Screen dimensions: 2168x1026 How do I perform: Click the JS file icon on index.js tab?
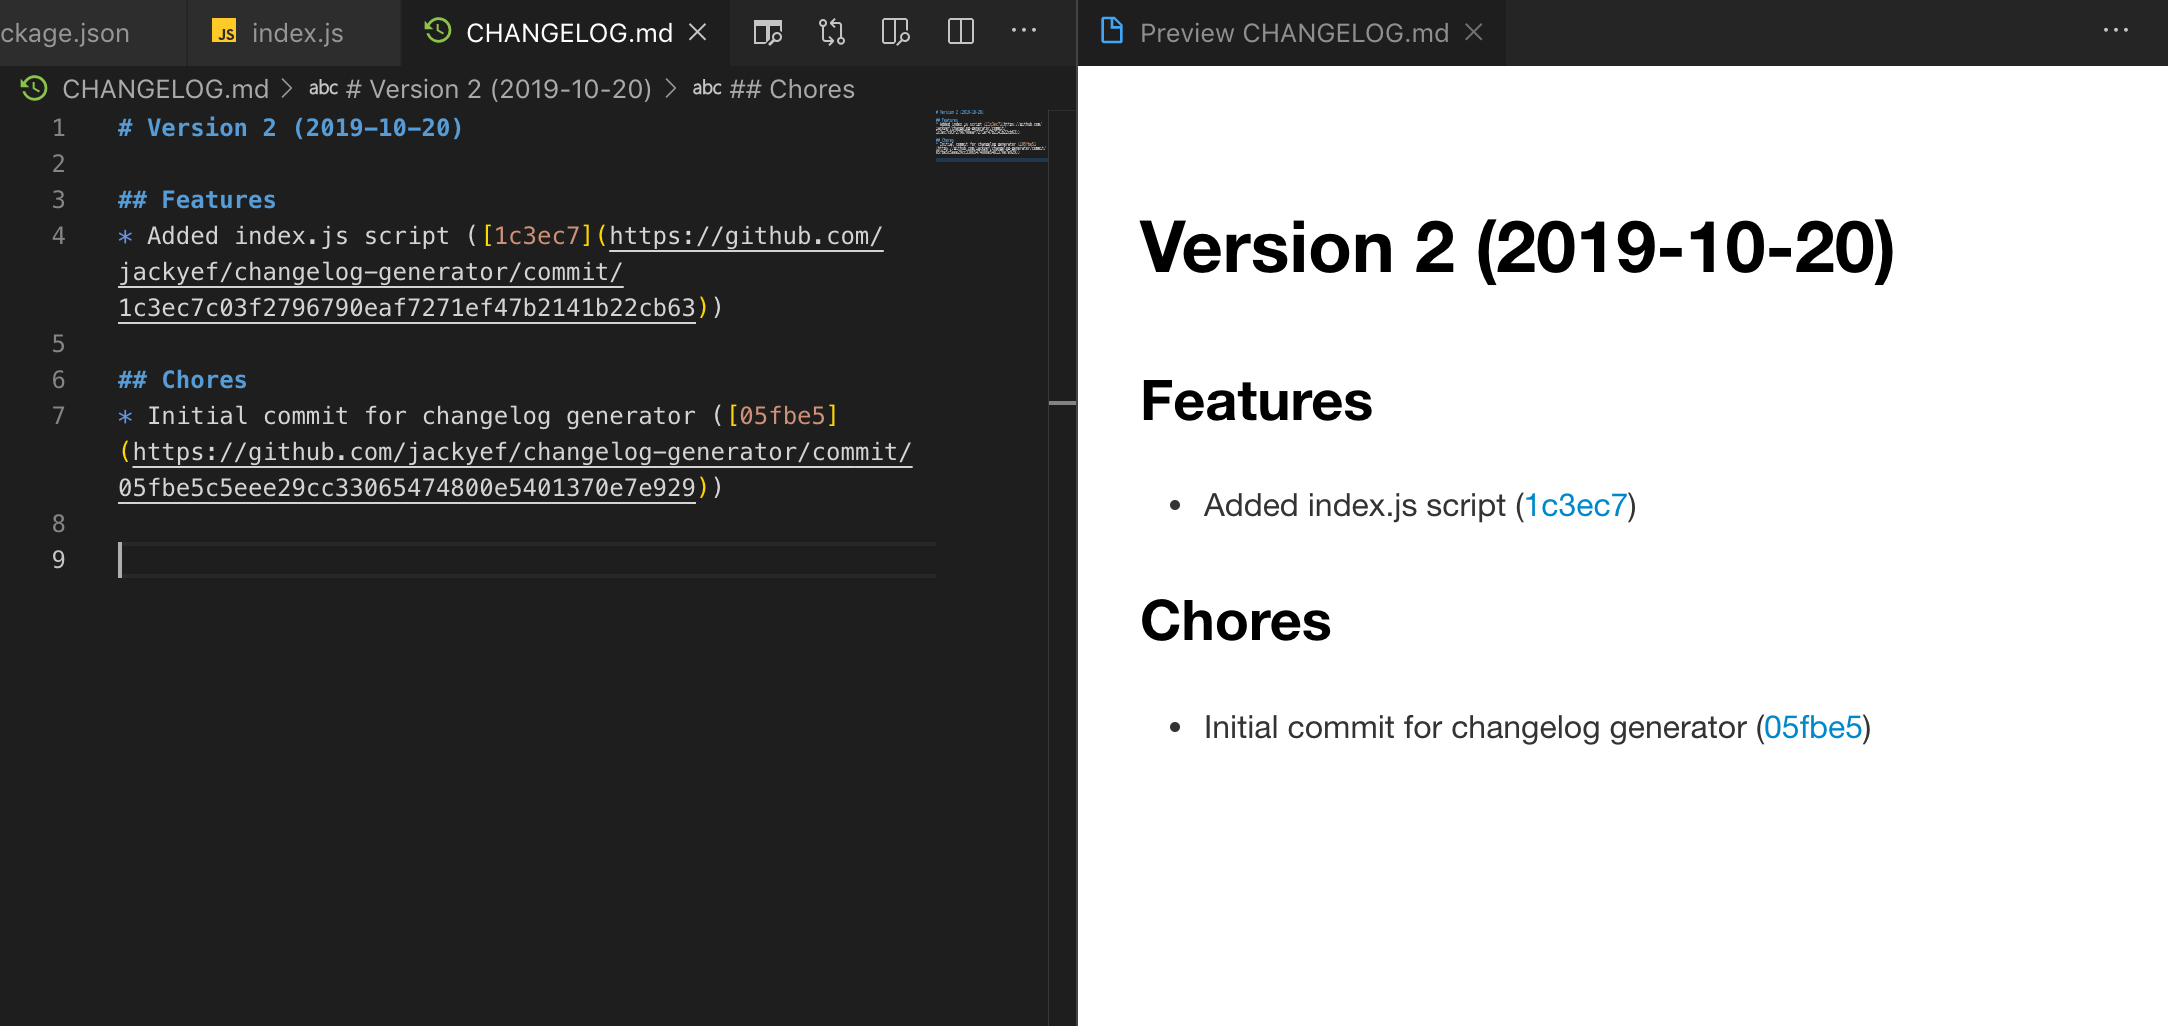pyautogui.click(x=226, y=32)
